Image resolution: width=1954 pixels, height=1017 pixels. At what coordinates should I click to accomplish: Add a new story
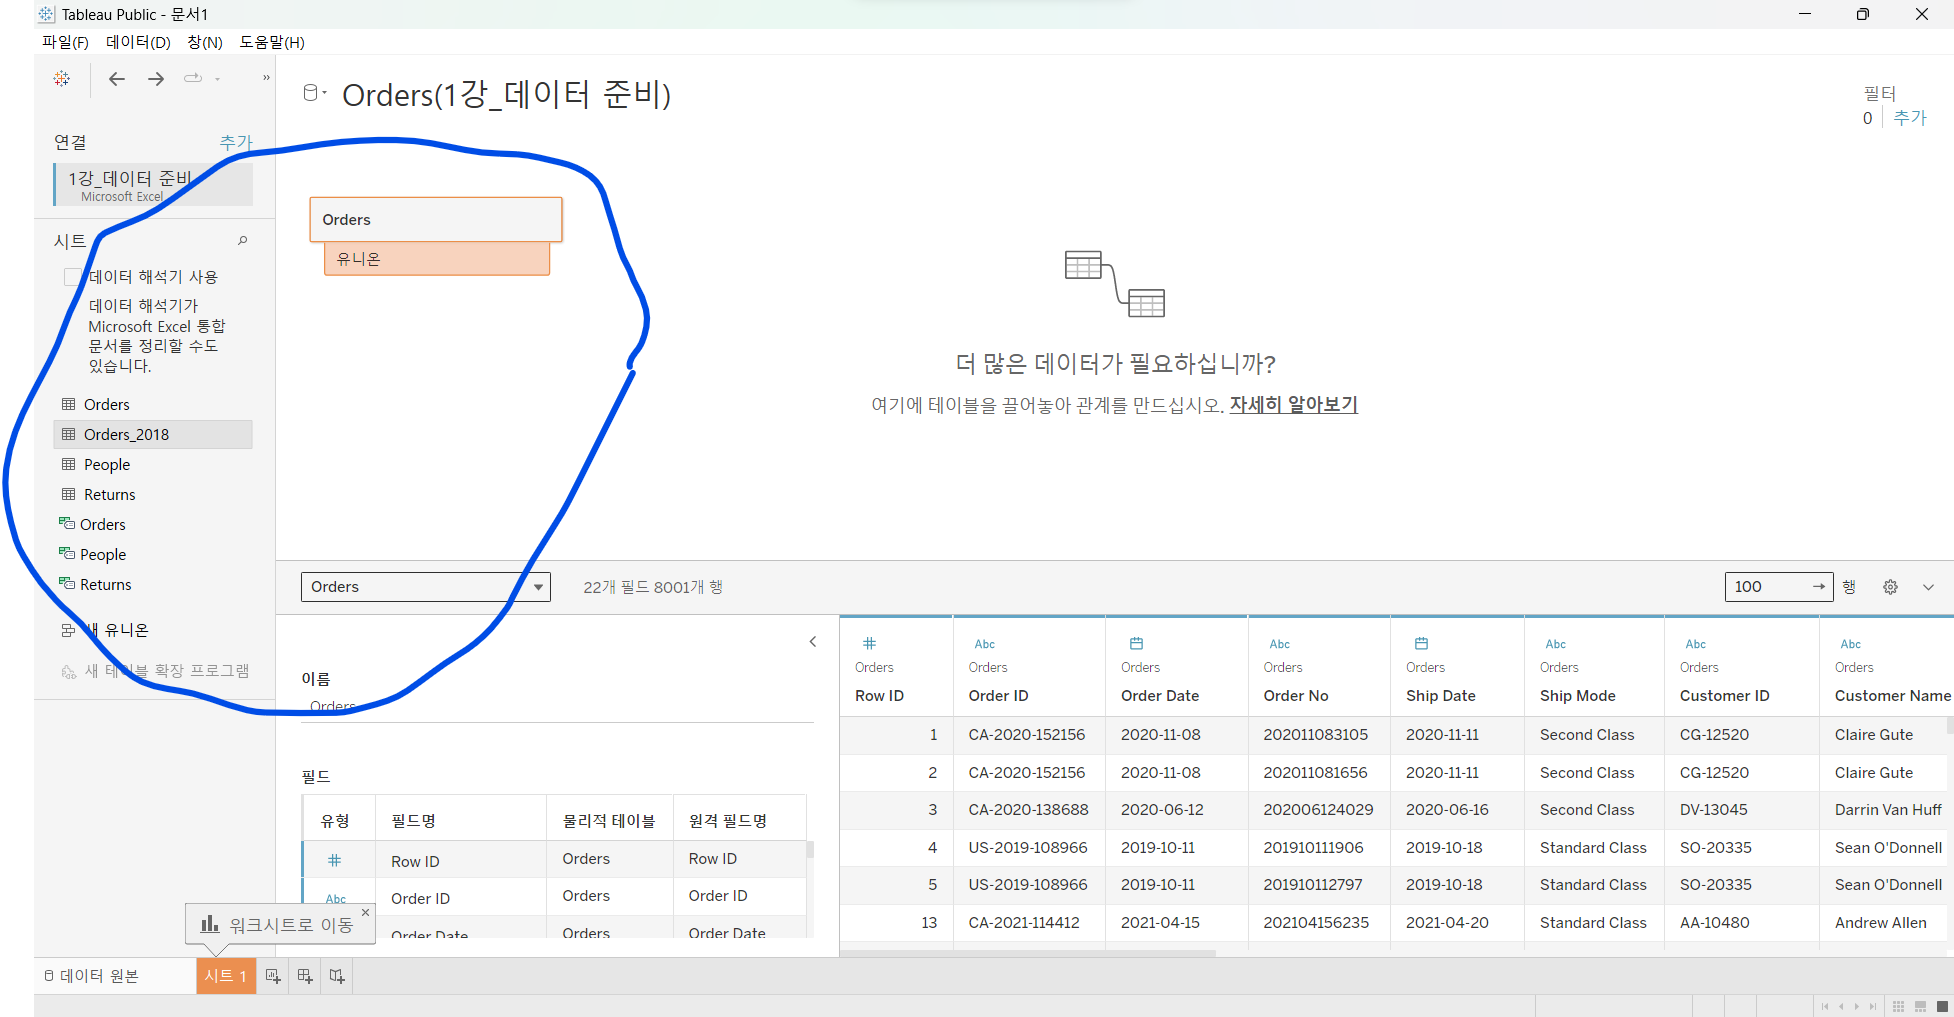point(337,976)
